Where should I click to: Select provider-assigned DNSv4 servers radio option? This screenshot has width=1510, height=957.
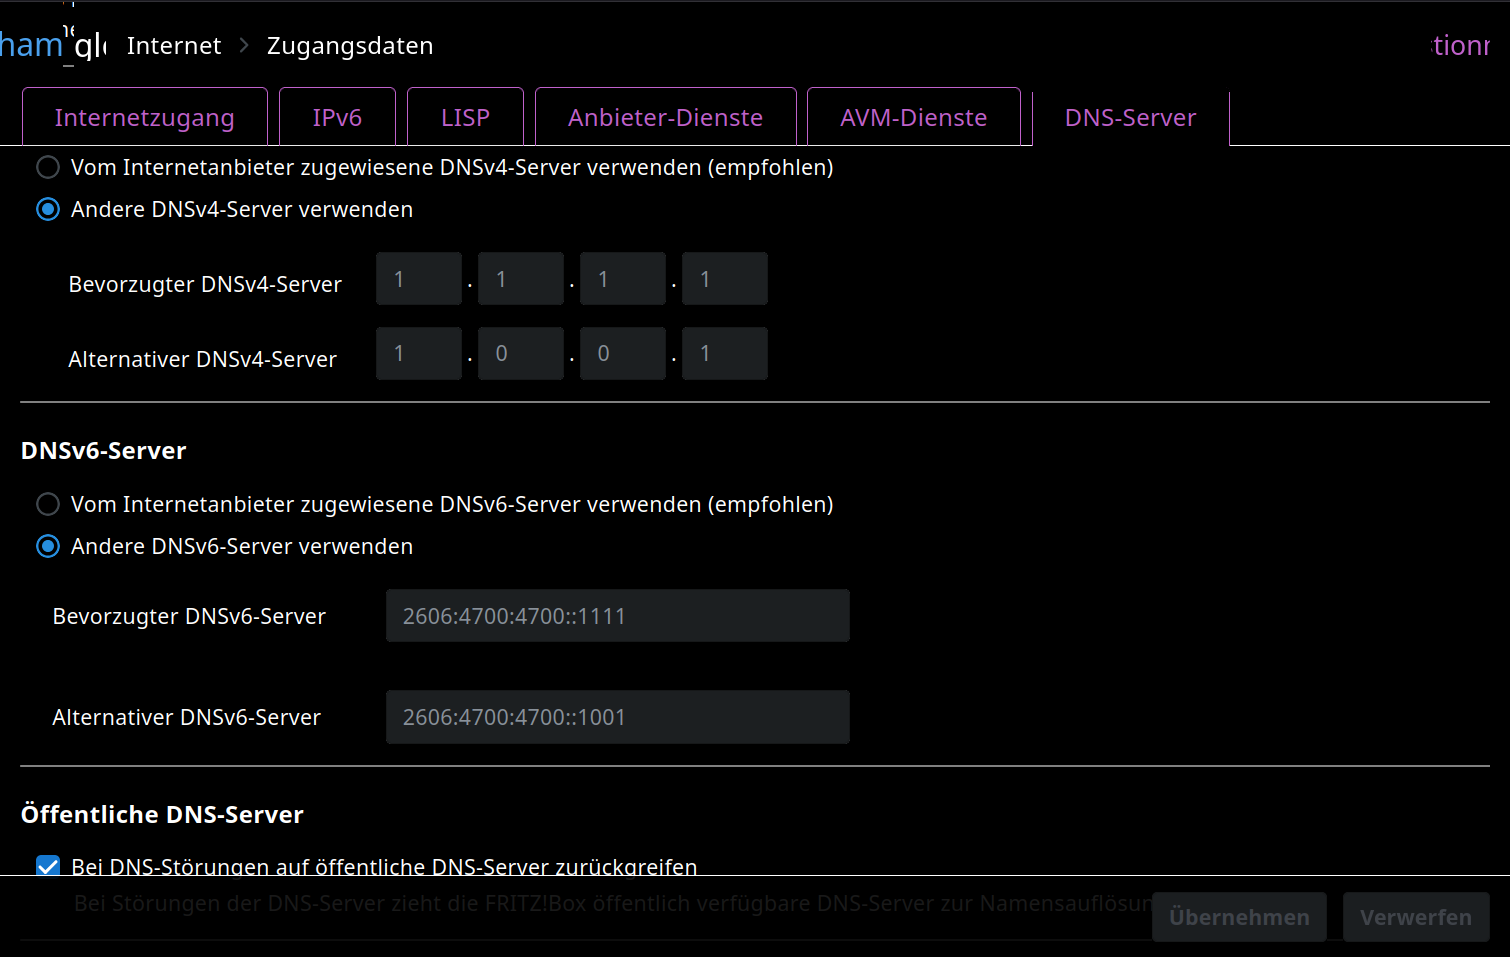pos(48,167)
